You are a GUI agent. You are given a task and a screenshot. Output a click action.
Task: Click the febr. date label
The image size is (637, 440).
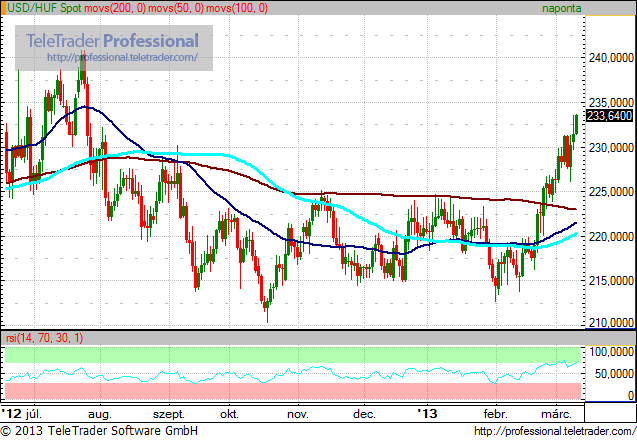pos(495,414)
